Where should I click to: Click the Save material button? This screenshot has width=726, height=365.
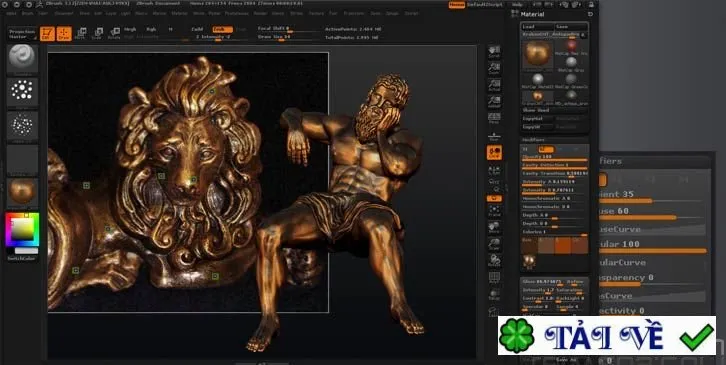(x=572, y=27)
